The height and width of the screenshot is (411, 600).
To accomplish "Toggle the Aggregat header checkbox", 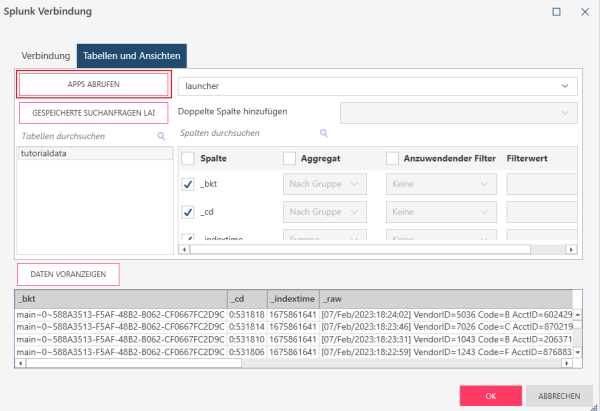I will pos(290,158).
